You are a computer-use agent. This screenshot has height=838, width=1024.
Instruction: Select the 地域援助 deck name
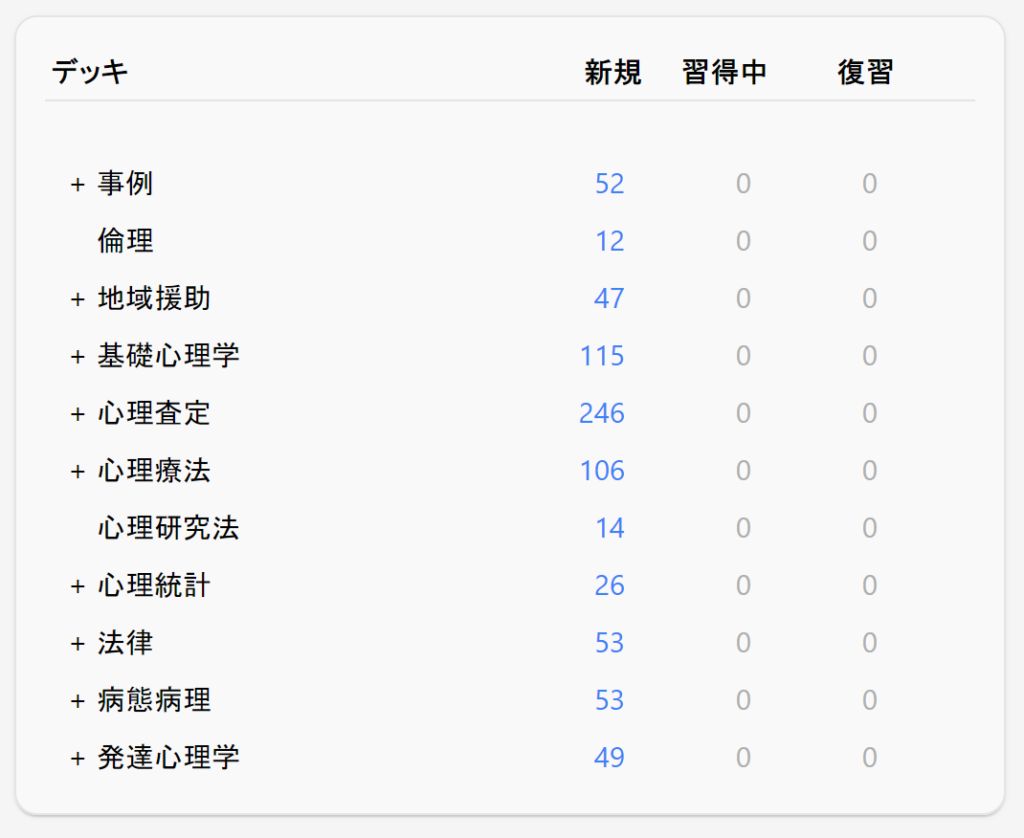[154, 298]
